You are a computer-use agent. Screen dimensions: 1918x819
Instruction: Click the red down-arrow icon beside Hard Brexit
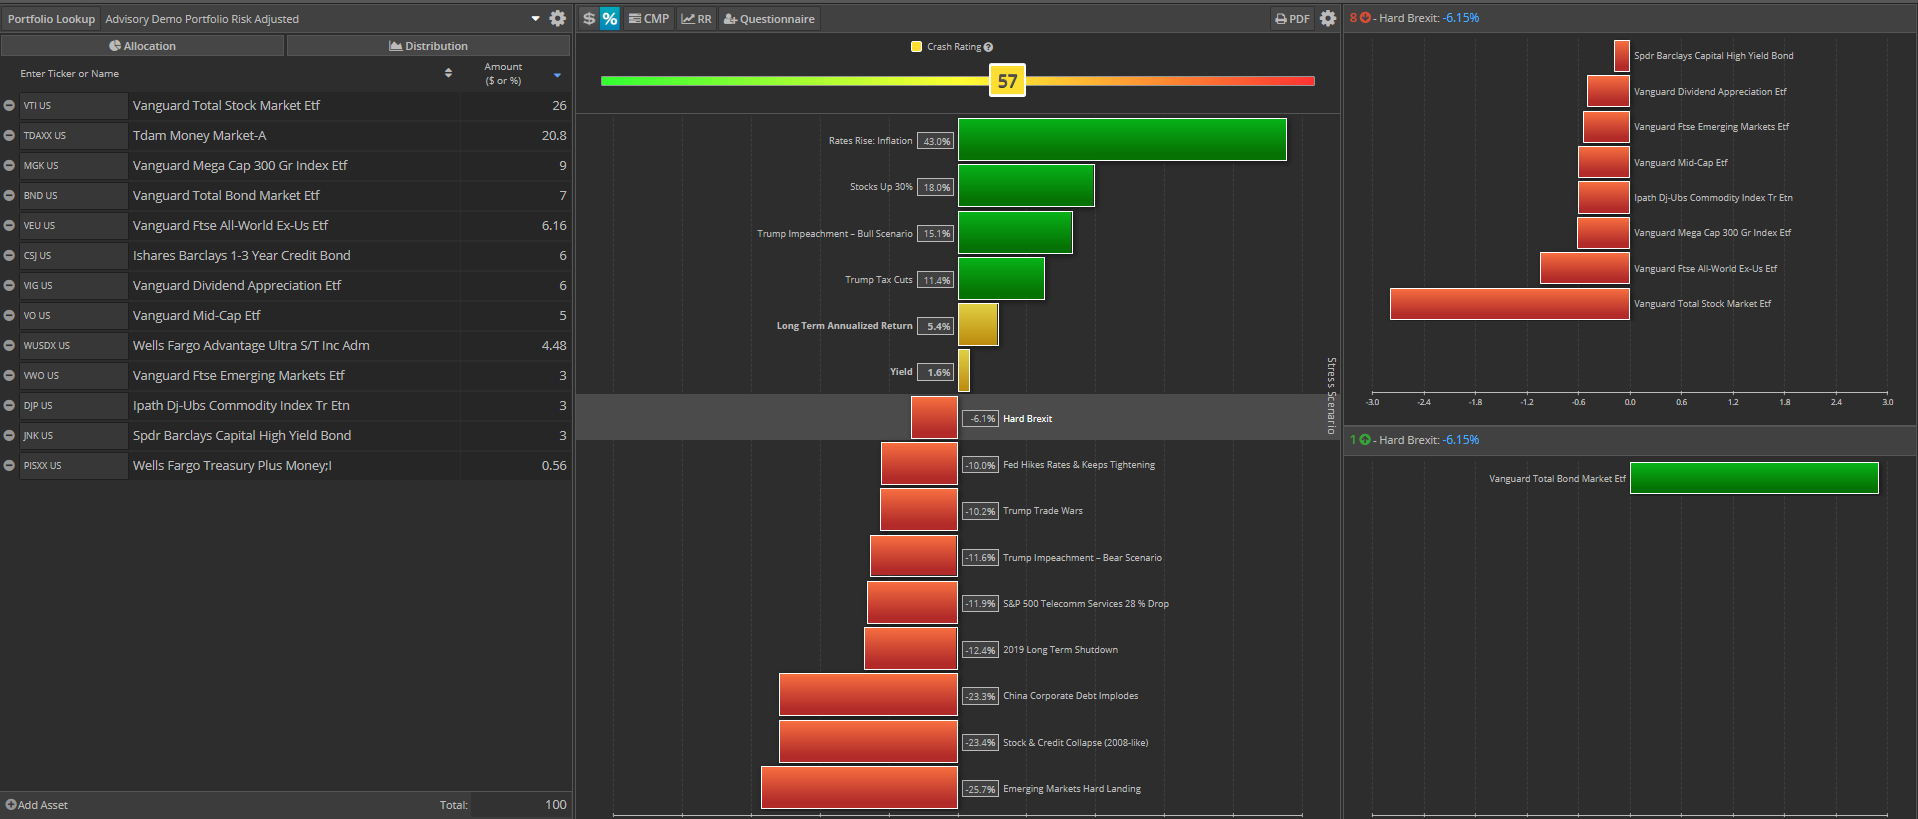tap(1365, 18)
